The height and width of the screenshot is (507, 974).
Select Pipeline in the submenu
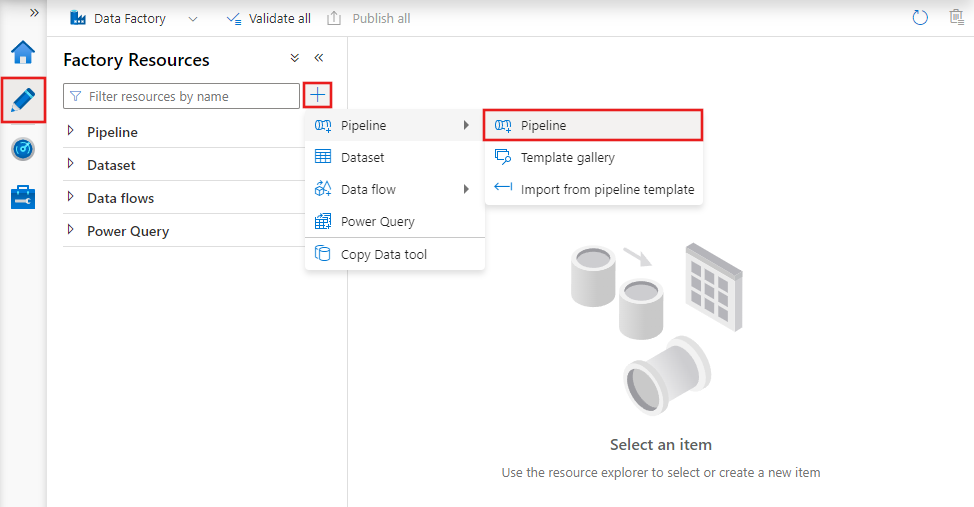click(593, 126)
